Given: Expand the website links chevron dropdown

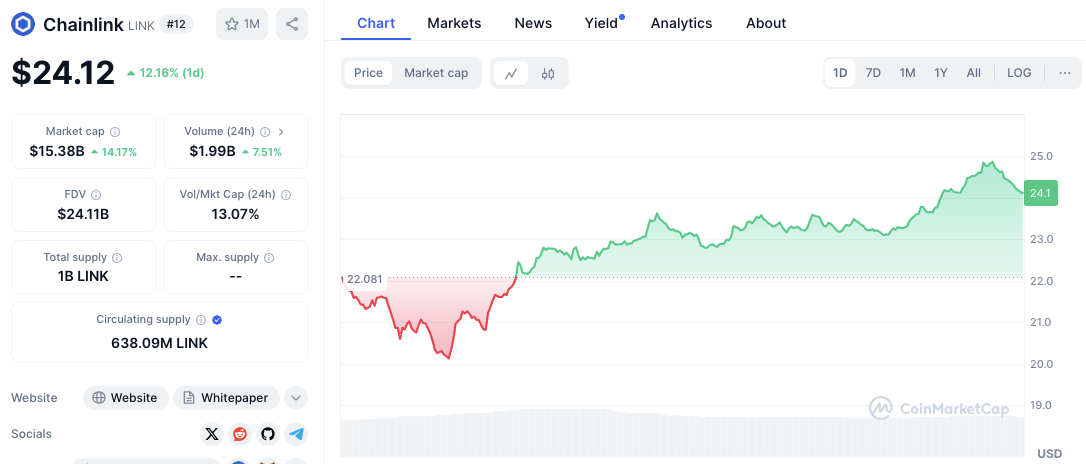Looking at the screenshot, I should (295, 398).
